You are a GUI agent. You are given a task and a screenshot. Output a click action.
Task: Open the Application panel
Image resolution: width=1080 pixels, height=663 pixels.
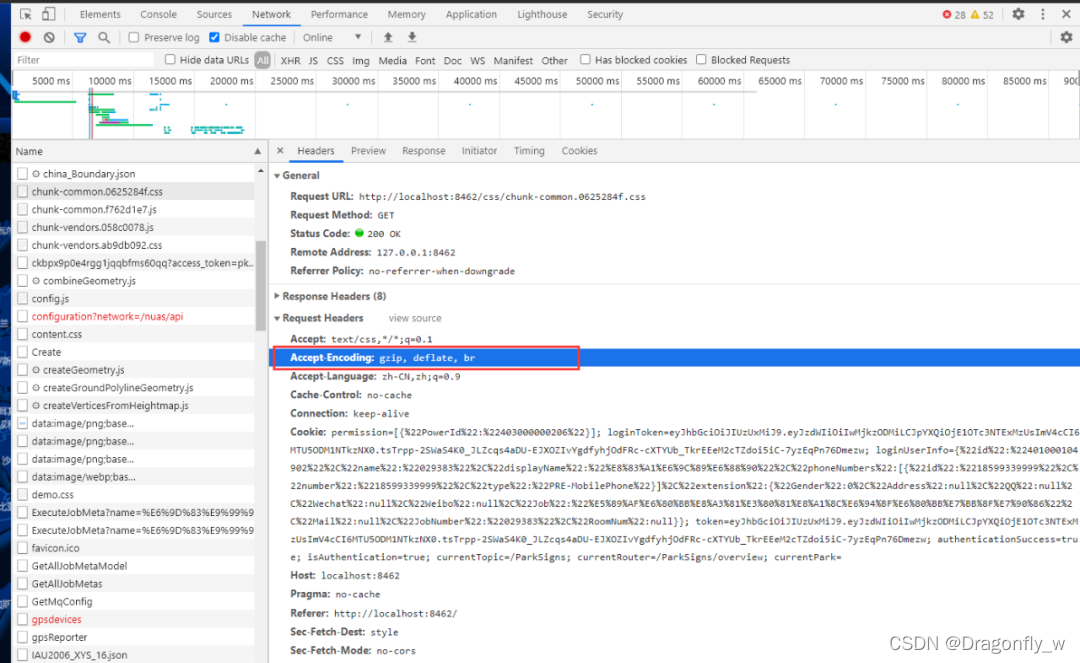471,14
